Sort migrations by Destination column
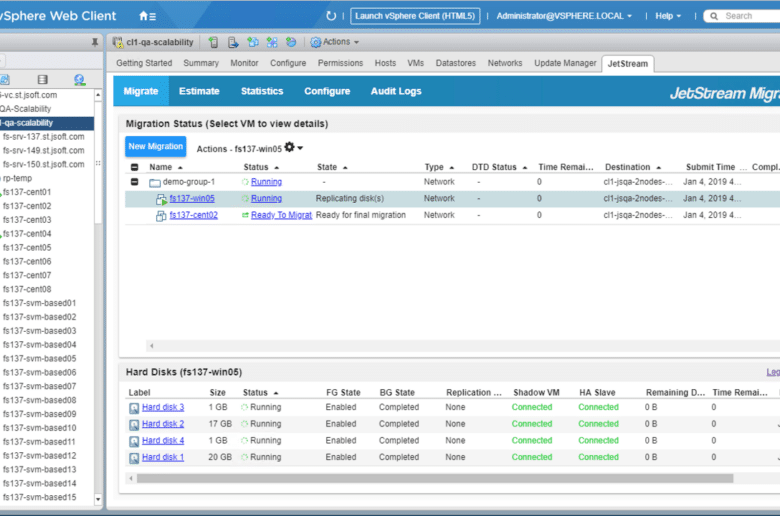This screenshot has height=516, width=780. pyautogui.click(x=633, y=167)
